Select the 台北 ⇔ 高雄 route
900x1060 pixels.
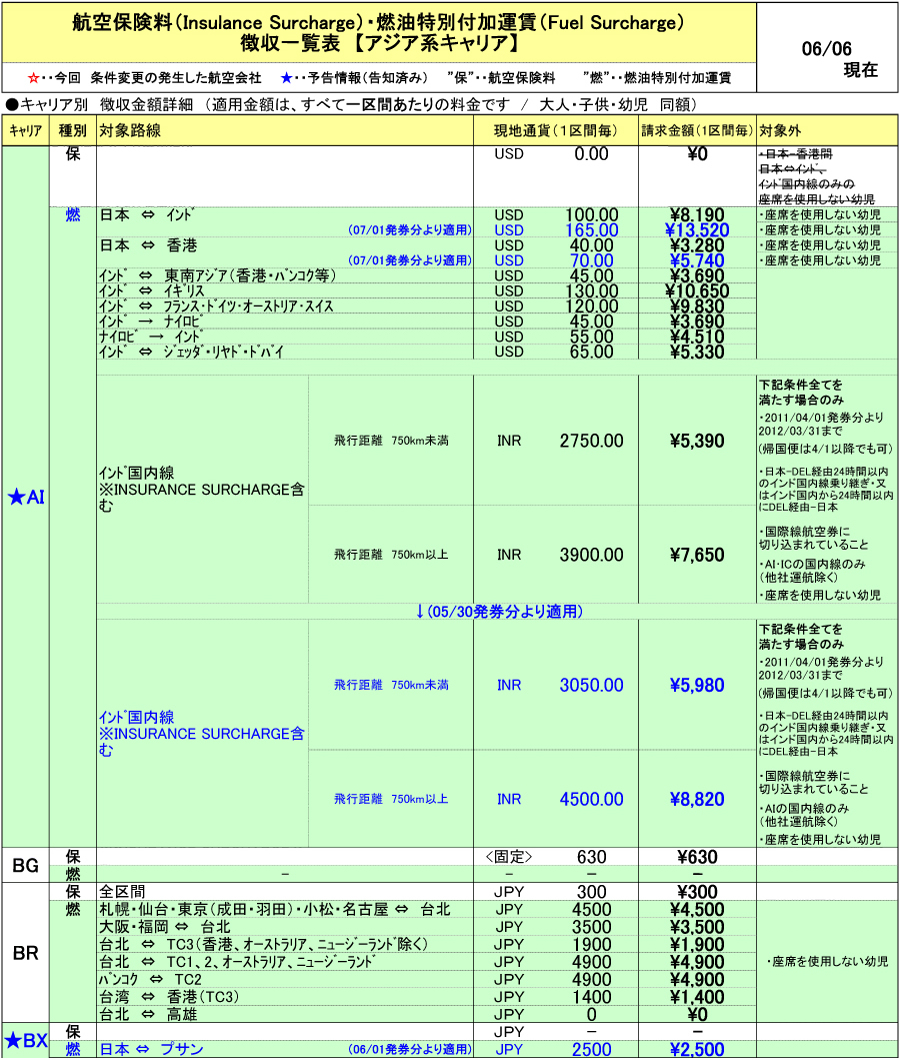(x=149, y=1015)
